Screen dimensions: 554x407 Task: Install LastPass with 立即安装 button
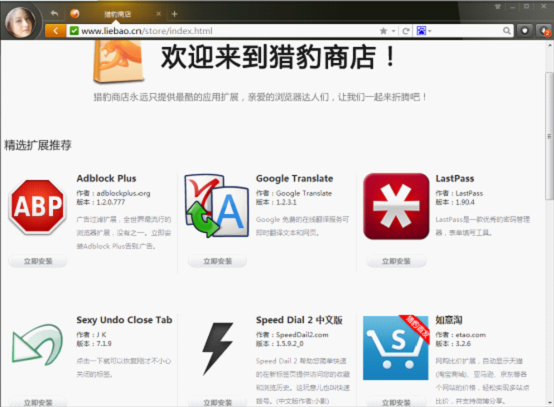click(x=396, y=261)
